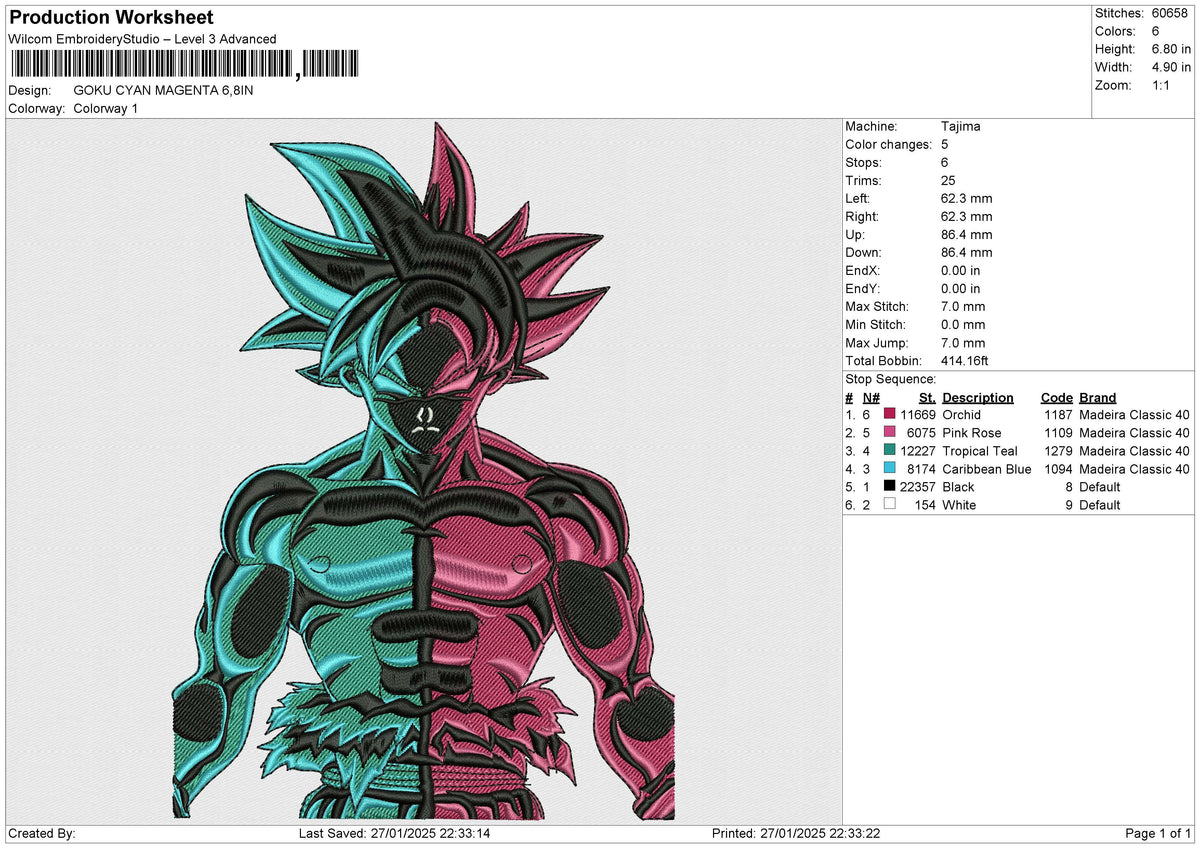Click the 'Colorway 1' value
Viewport: 1200px width, 848px height.
[x=106, y=108]
